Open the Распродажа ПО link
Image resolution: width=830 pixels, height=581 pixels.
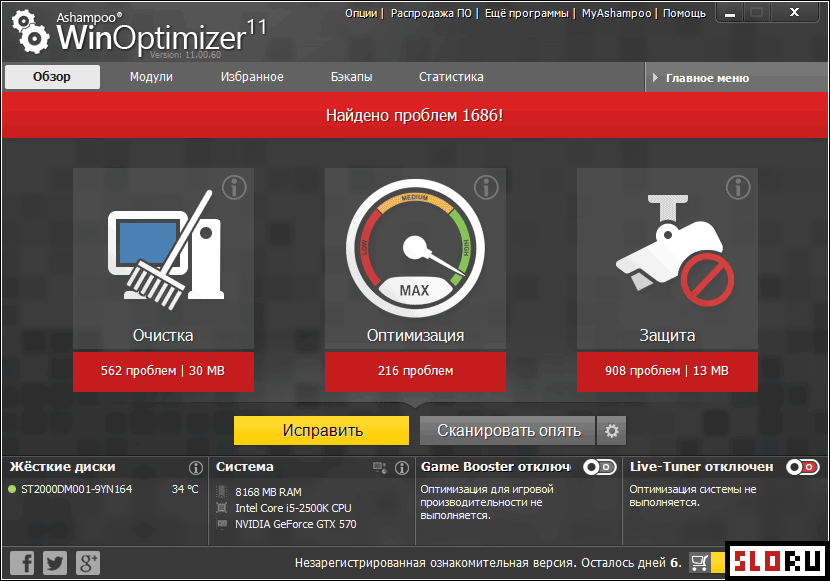[x=431, y=13]
